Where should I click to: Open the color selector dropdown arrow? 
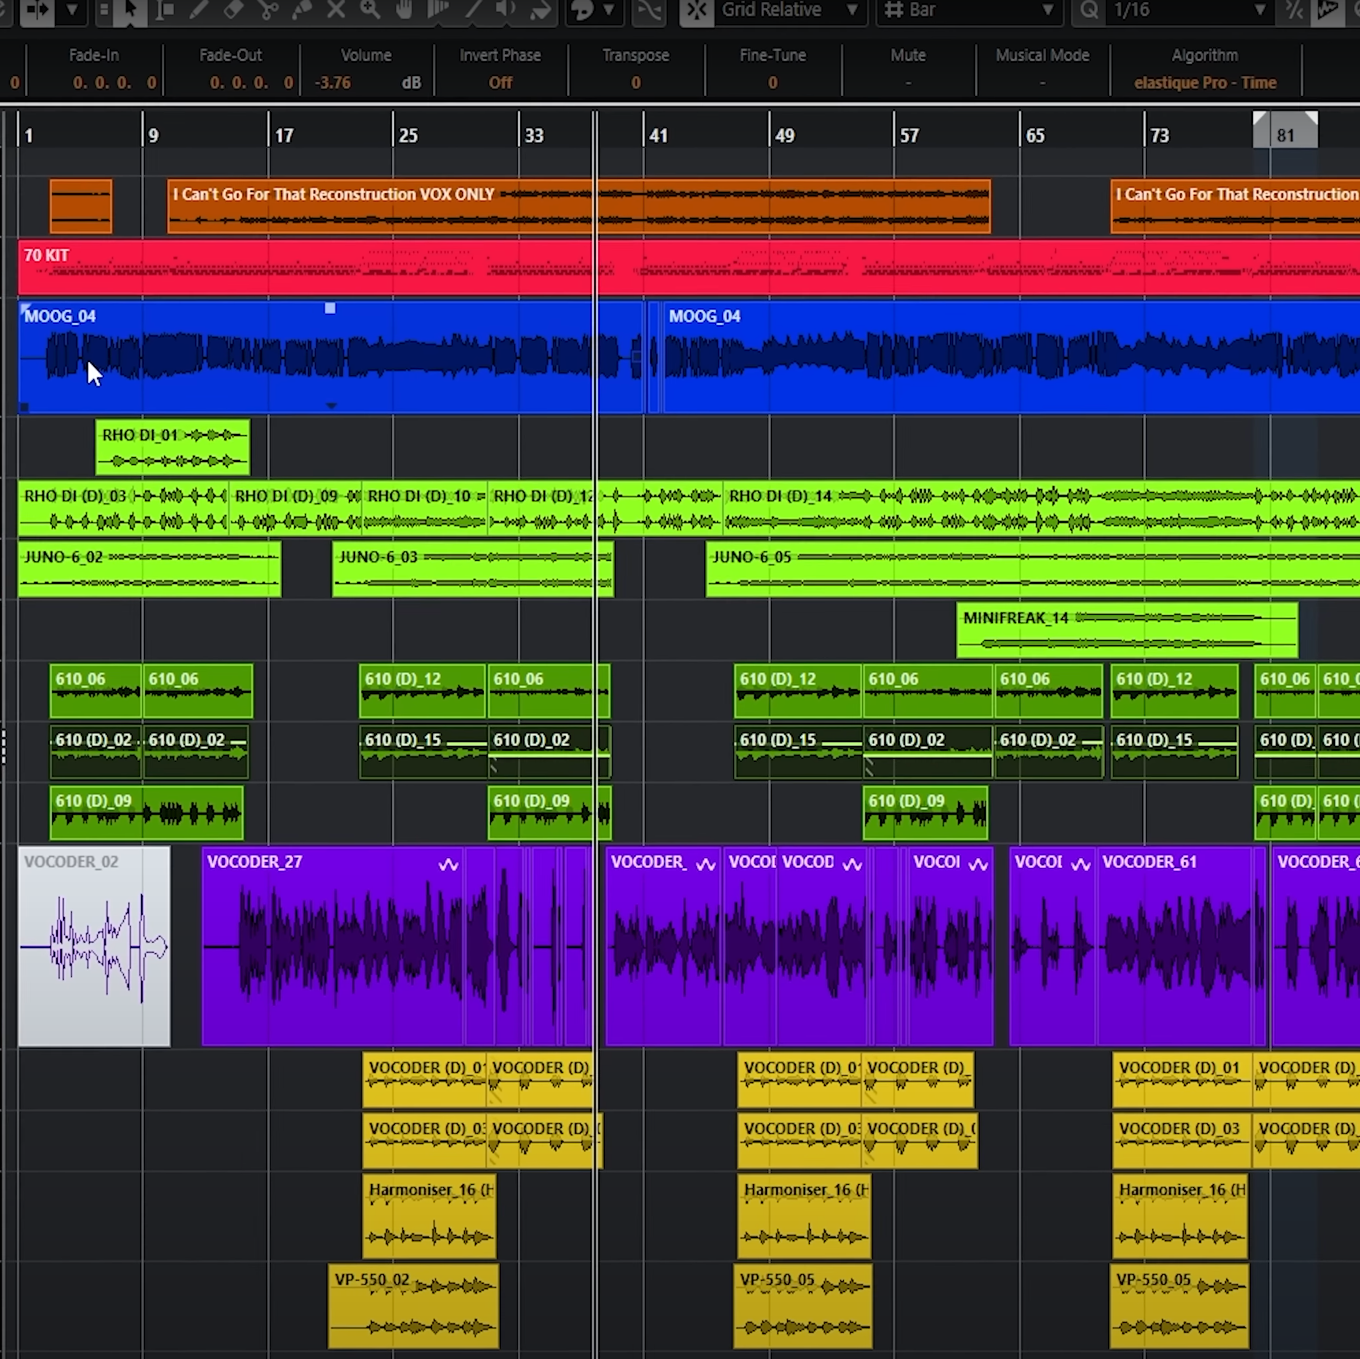608,10
